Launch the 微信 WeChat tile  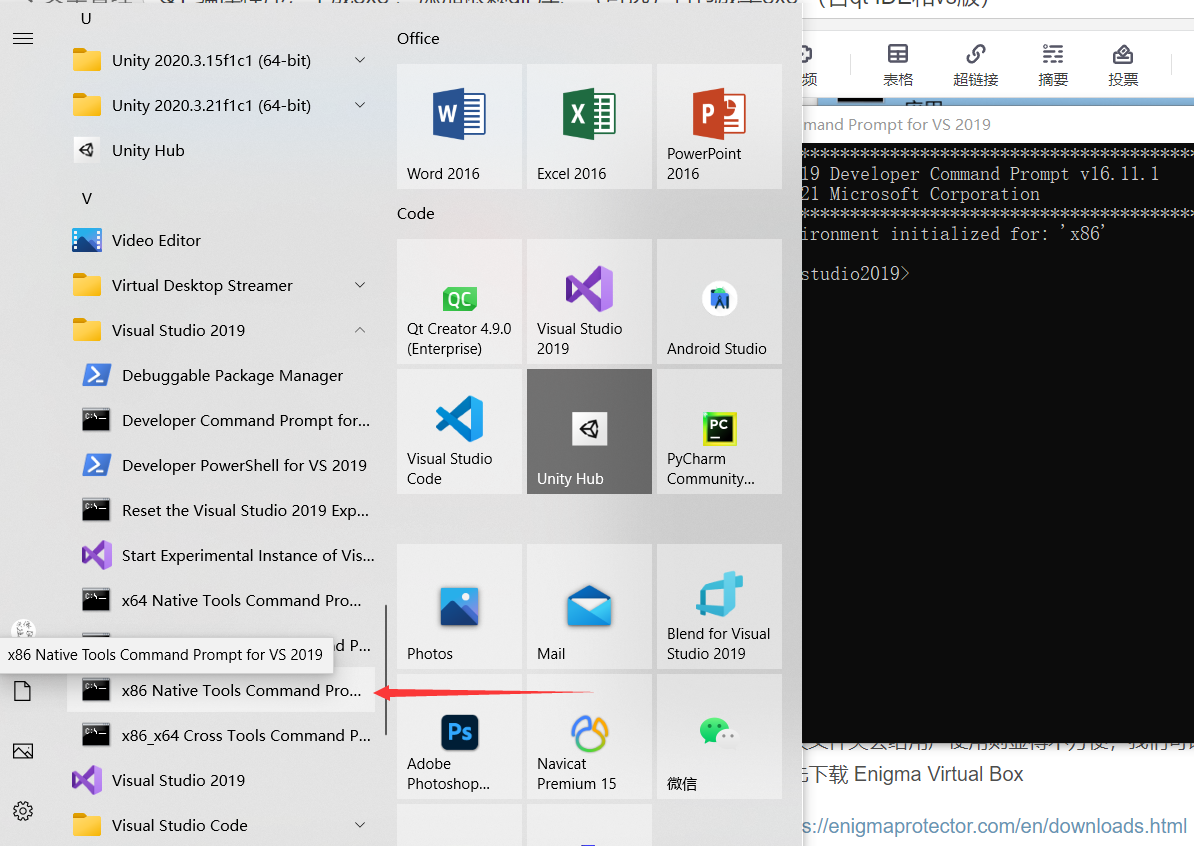click(720, 736)
